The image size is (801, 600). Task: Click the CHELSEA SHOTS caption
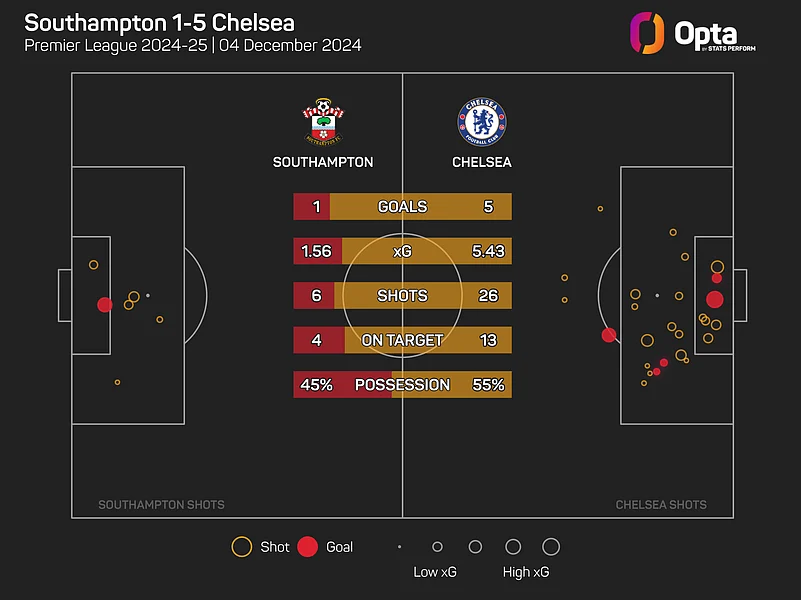tap(661, 505)
